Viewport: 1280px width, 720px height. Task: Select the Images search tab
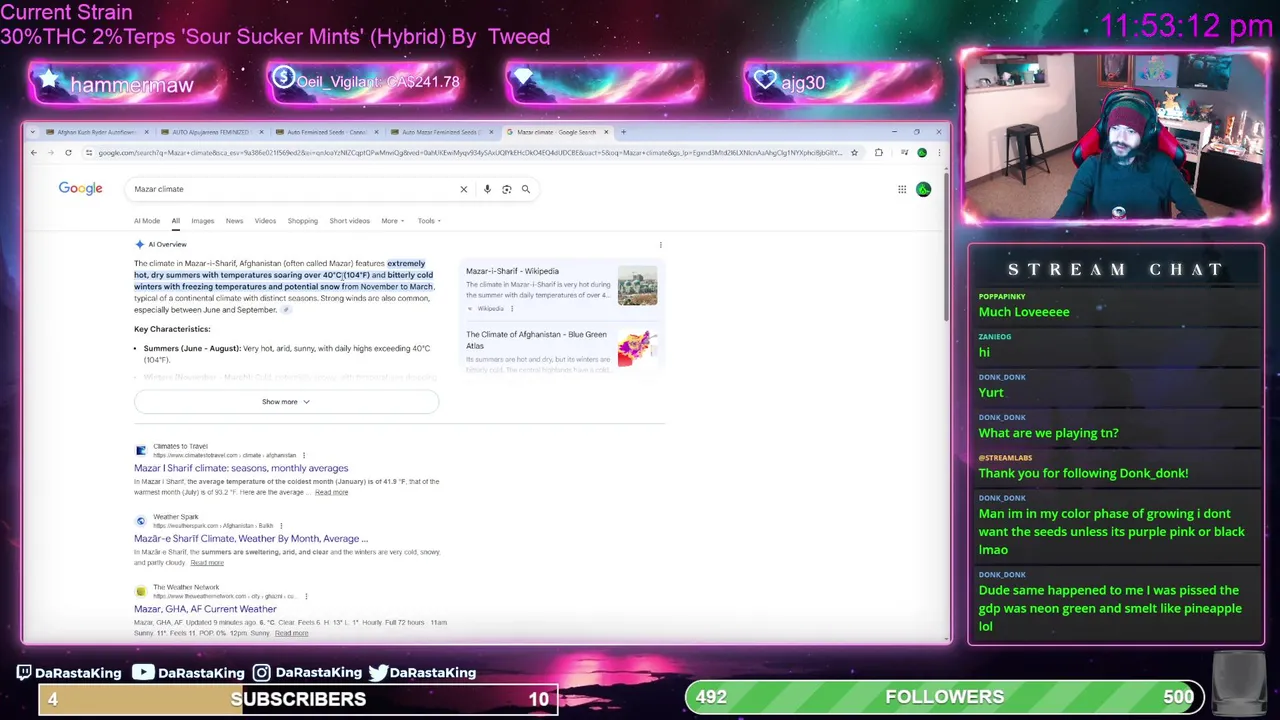[x=203, y=221]
